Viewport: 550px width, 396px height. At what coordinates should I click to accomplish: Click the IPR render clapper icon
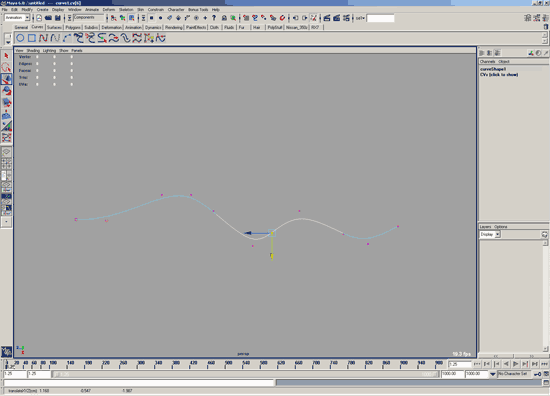pos(337,18)
